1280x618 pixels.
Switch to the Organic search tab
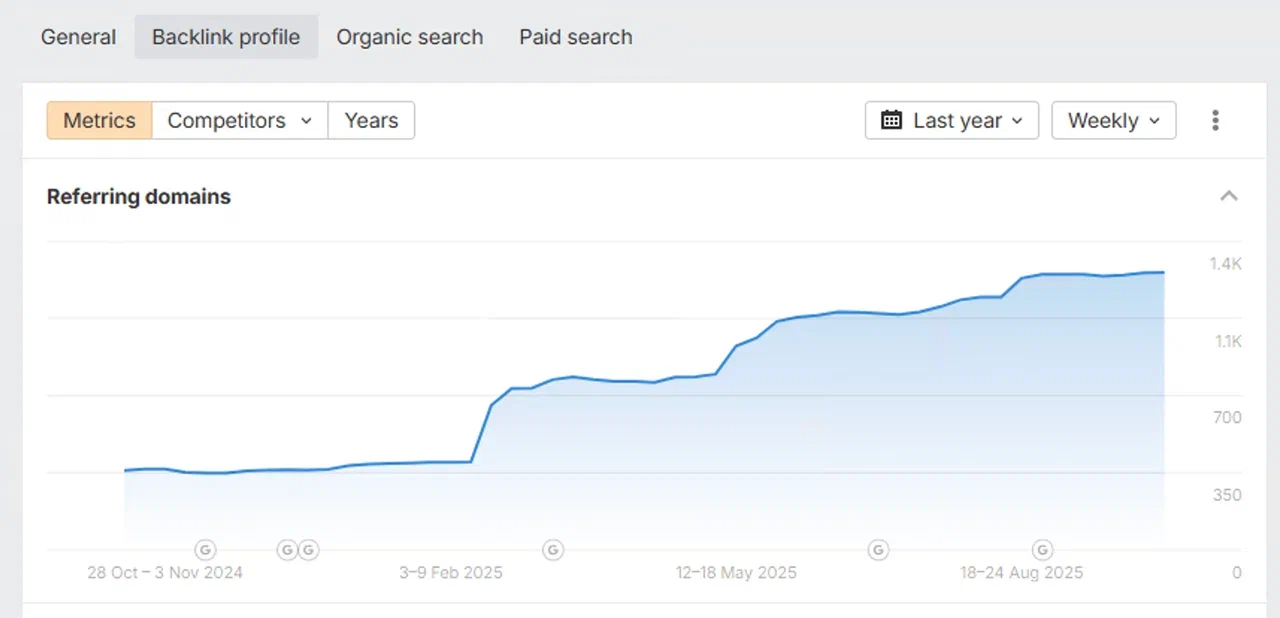409,37
